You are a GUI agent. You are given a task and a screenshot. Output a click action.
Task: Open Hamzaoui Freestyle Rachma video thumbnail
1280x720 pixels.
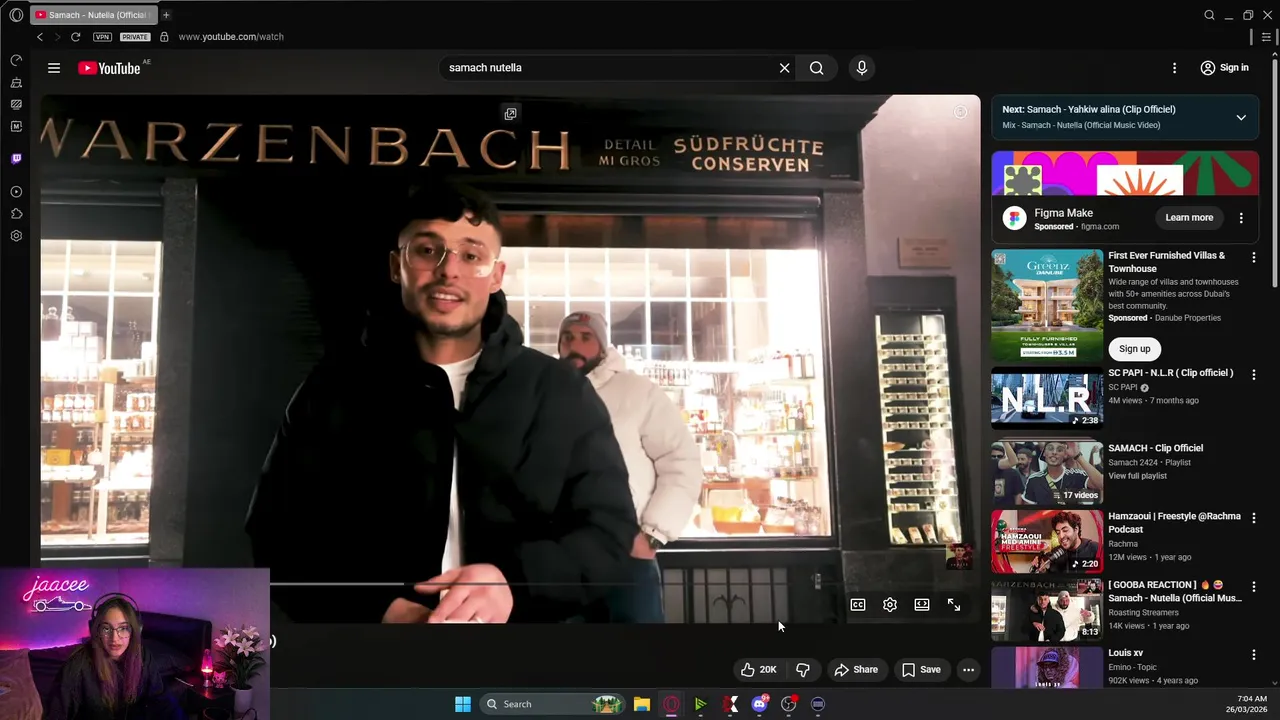pyautogui.click(x=1047, y=542)
